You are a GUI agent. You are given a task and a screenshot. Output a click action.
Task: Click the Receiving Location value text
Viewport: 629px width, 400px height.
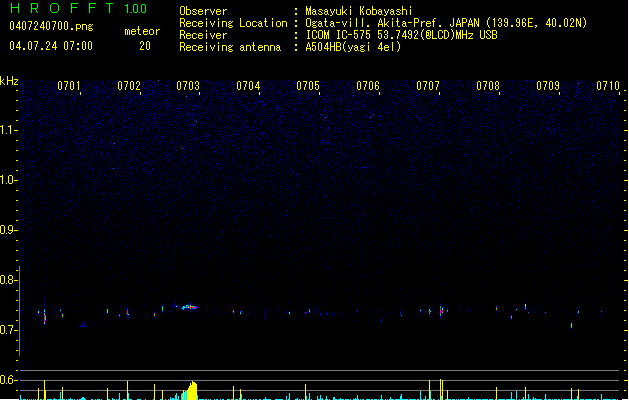446,23
